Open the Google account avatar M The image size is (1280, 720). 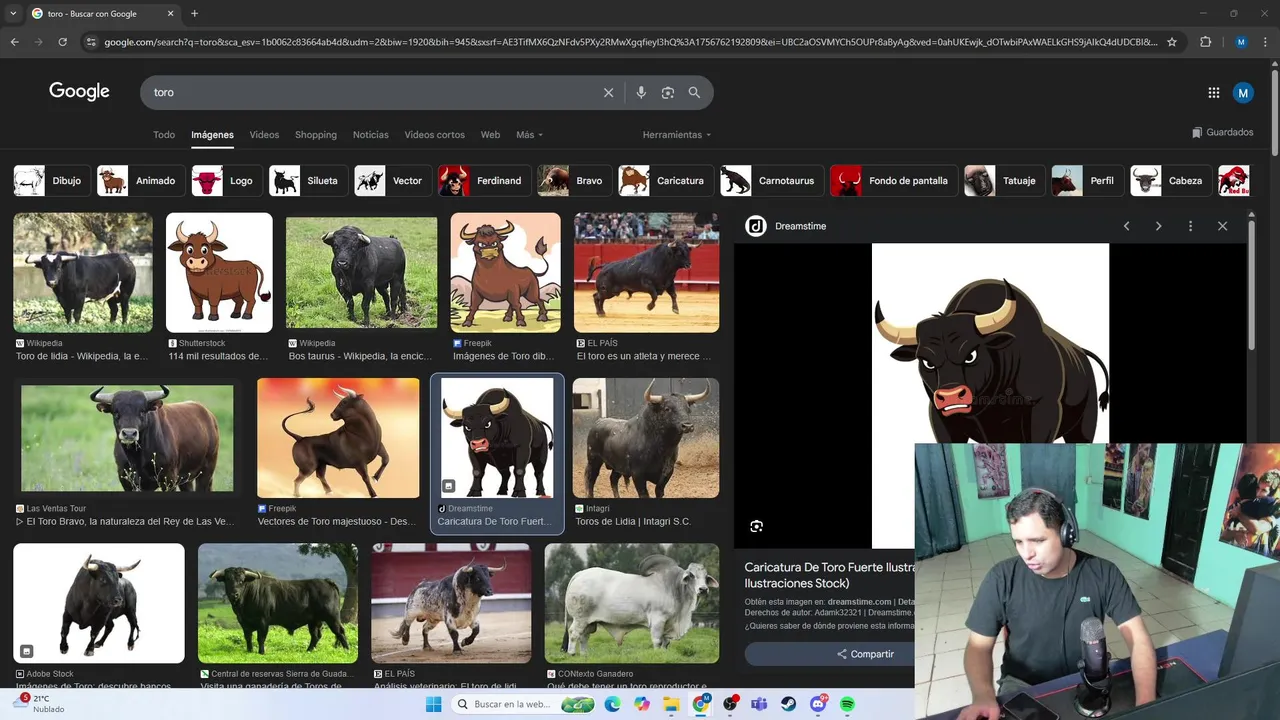point(1243,92)
